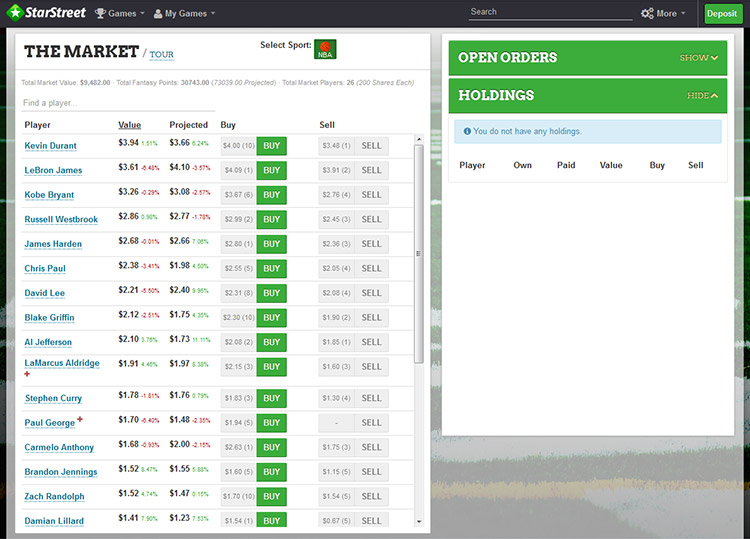Click the scrollbar up arrow in market list
The height and width of the screenshot is (539, 750).
(419, 139)
